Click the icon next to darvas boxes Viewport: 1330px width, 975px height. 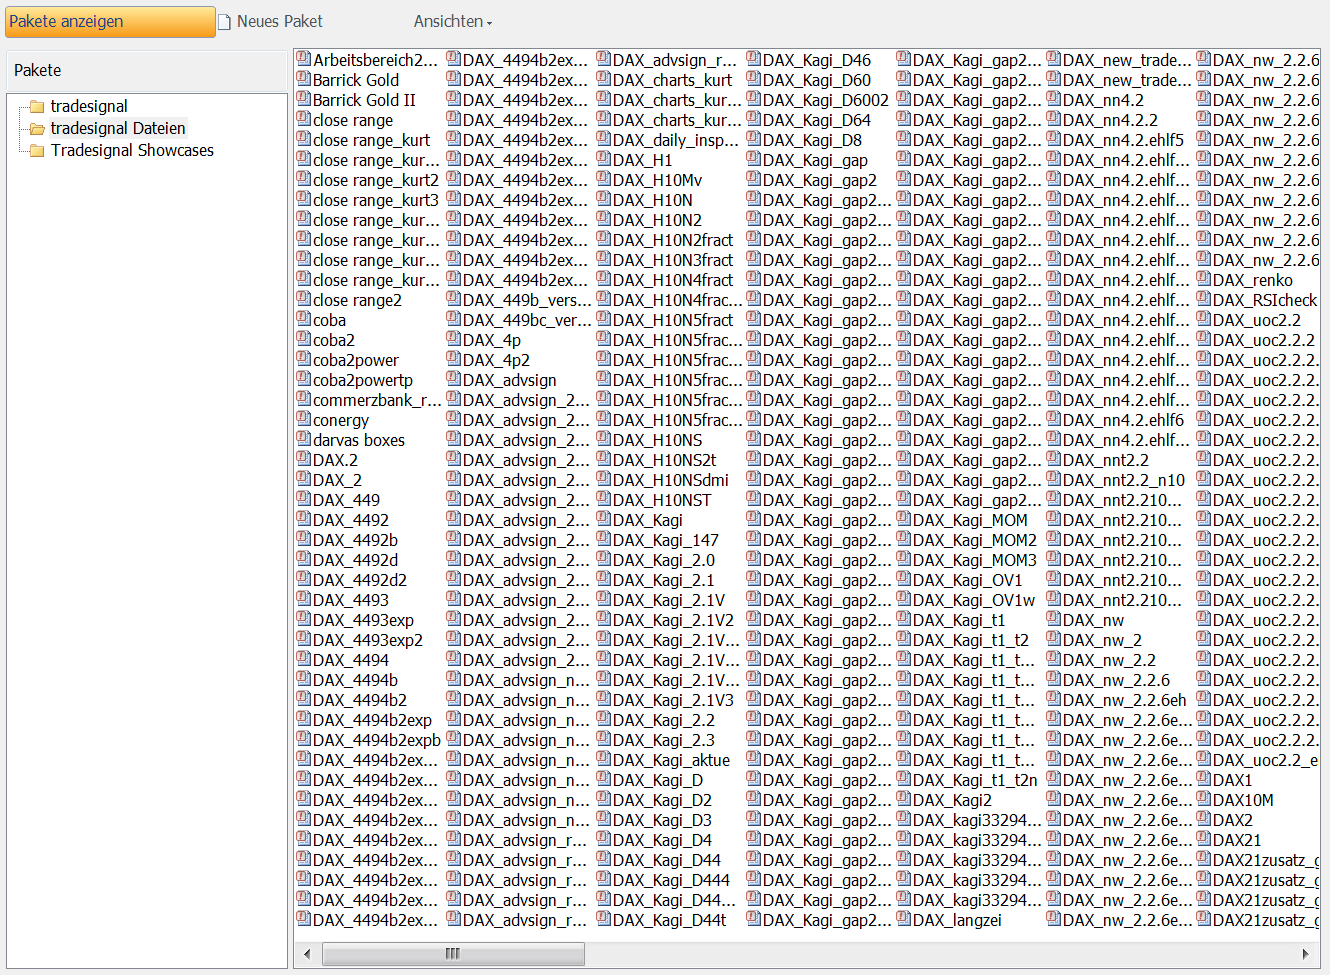[304, 439]
